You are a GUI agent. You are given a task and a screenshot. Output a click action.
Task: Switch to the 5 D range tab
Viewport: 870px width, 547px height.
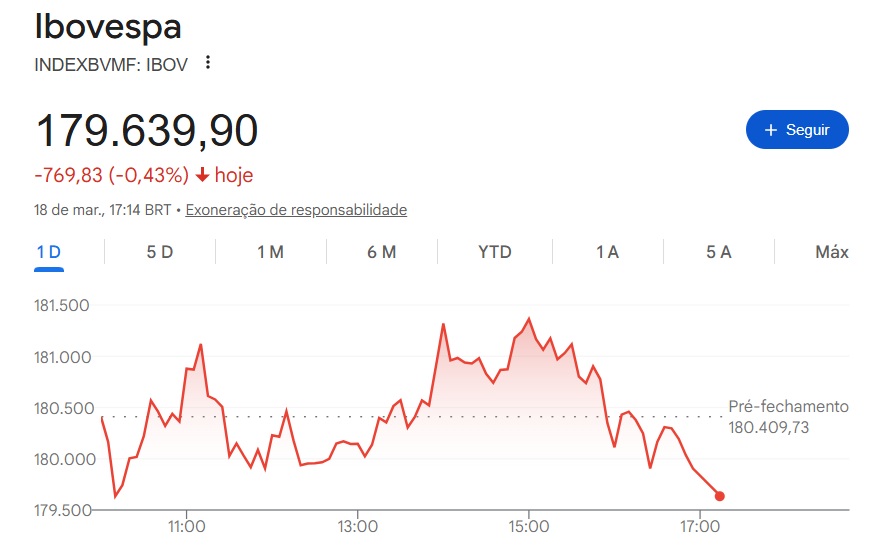pos(160,252)
